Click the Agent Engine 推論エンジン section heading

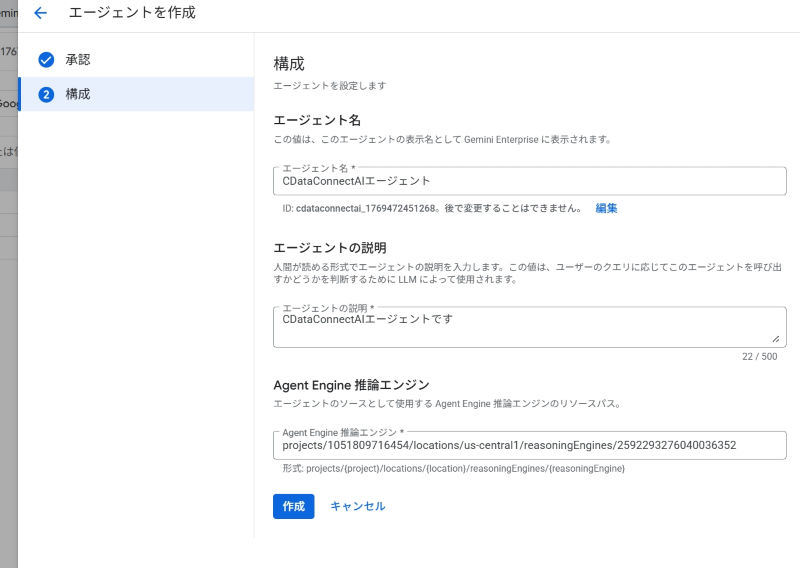[x=351, y=384]
